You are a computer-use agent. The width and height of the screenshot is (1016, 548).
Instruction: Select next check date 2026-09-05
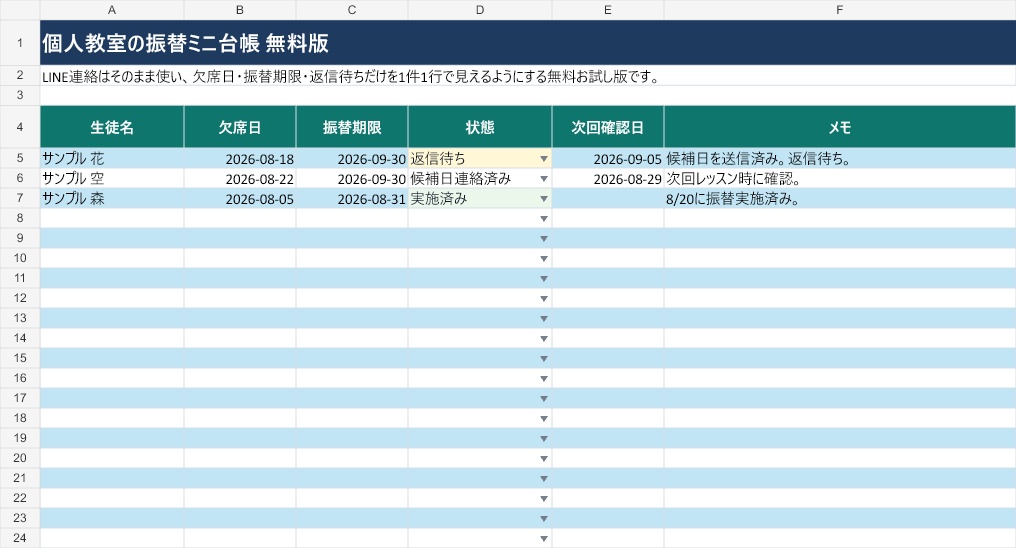(608, 159)
